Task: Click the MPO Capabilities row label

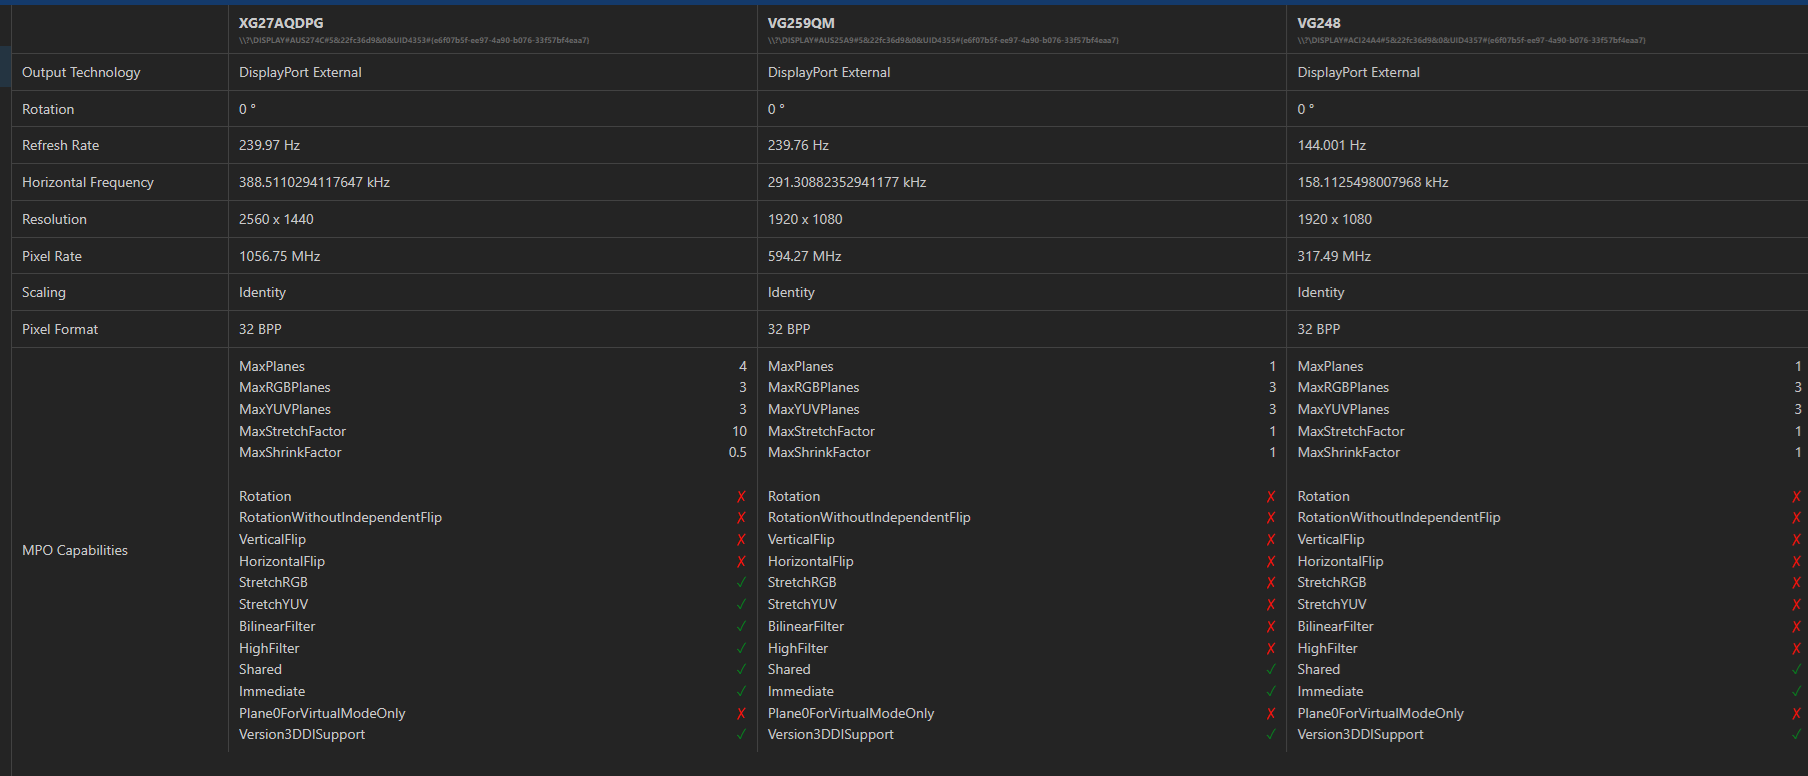Action: (75, 550)
